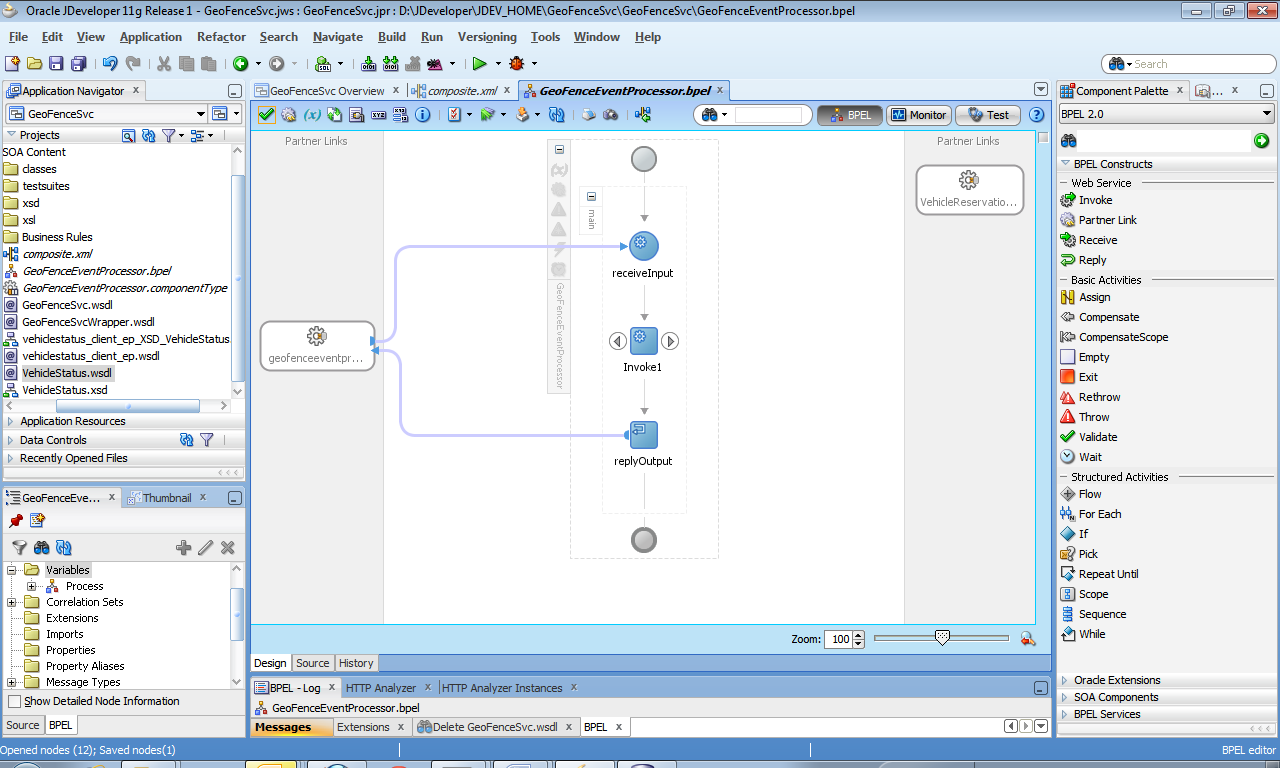Viewport: 1280px width, 768px height.
Task: Collapse the Variables tree node
Action: click(x=13, y=570)
